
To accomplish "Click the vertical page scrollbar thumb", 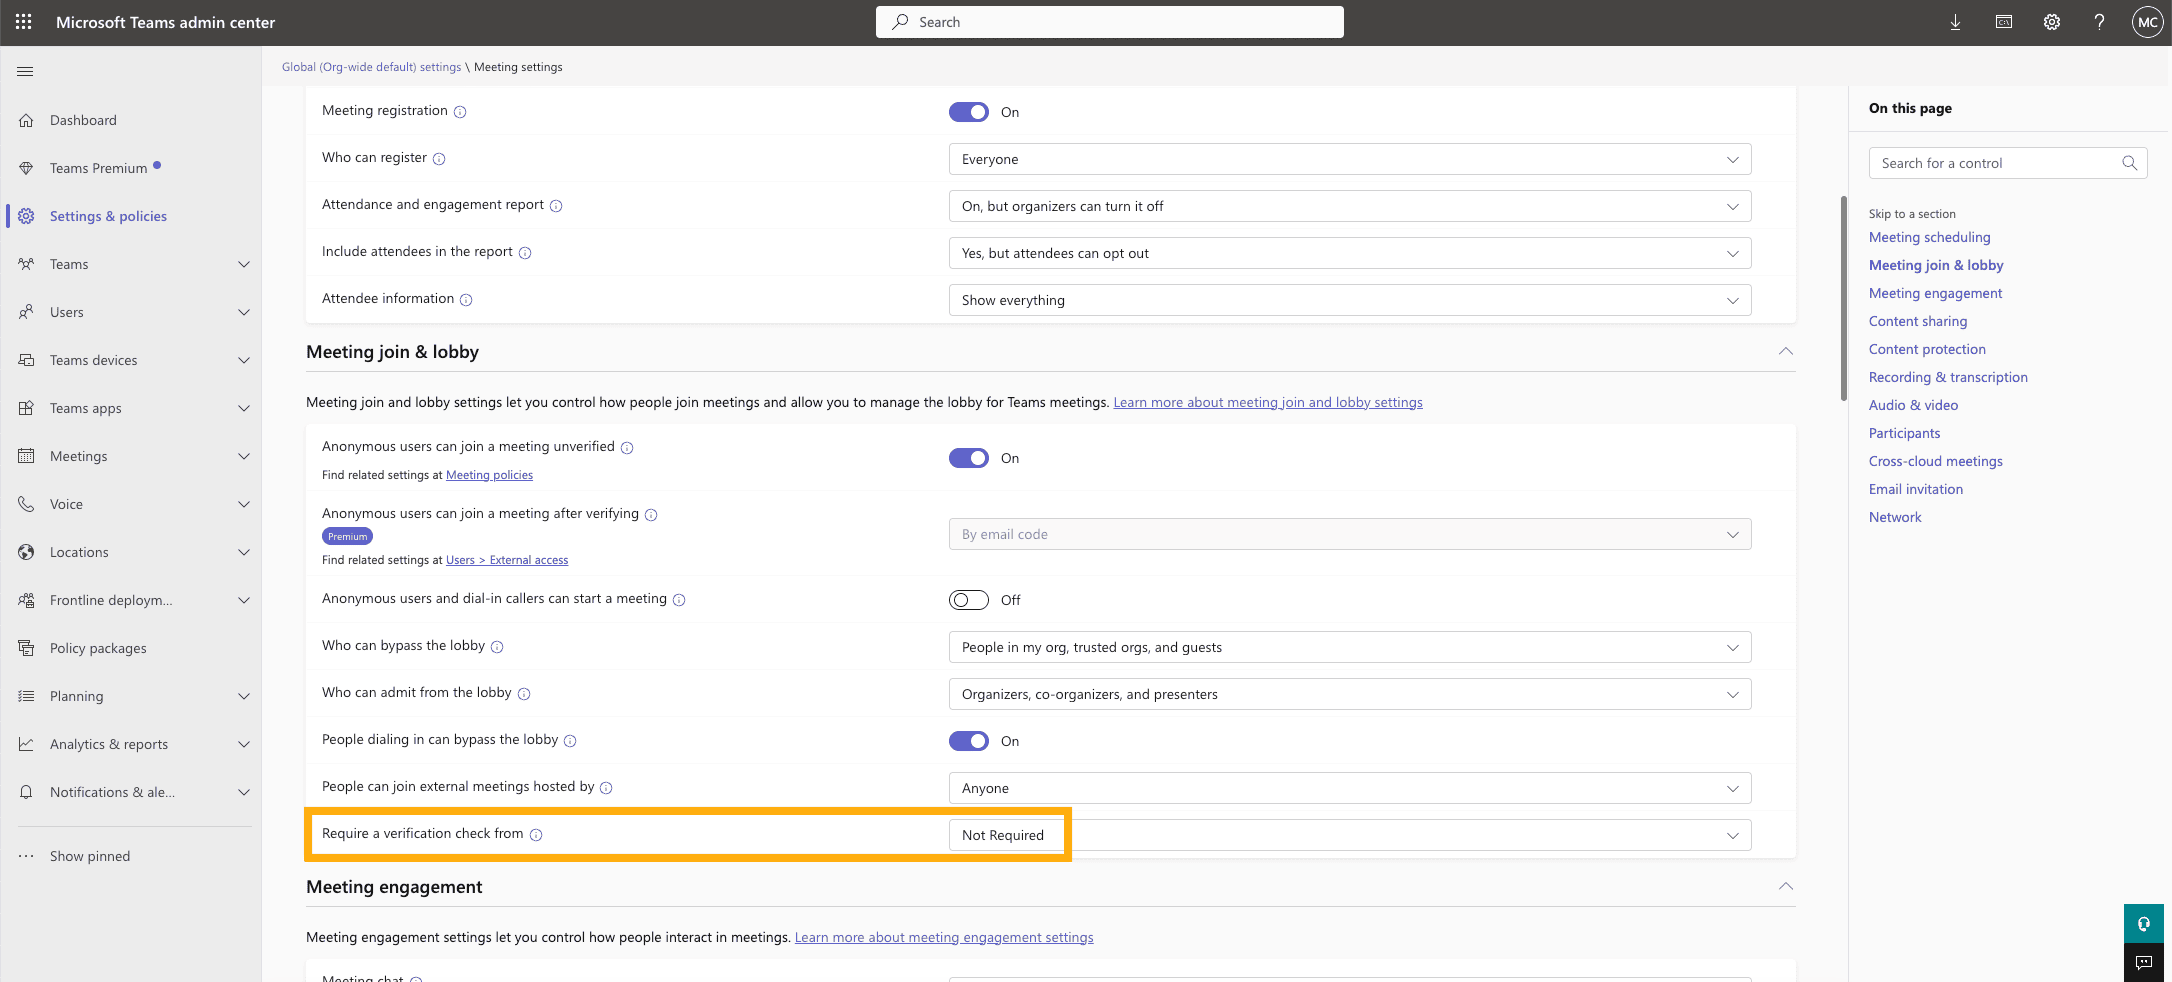I will click(x=1843, y=298).
